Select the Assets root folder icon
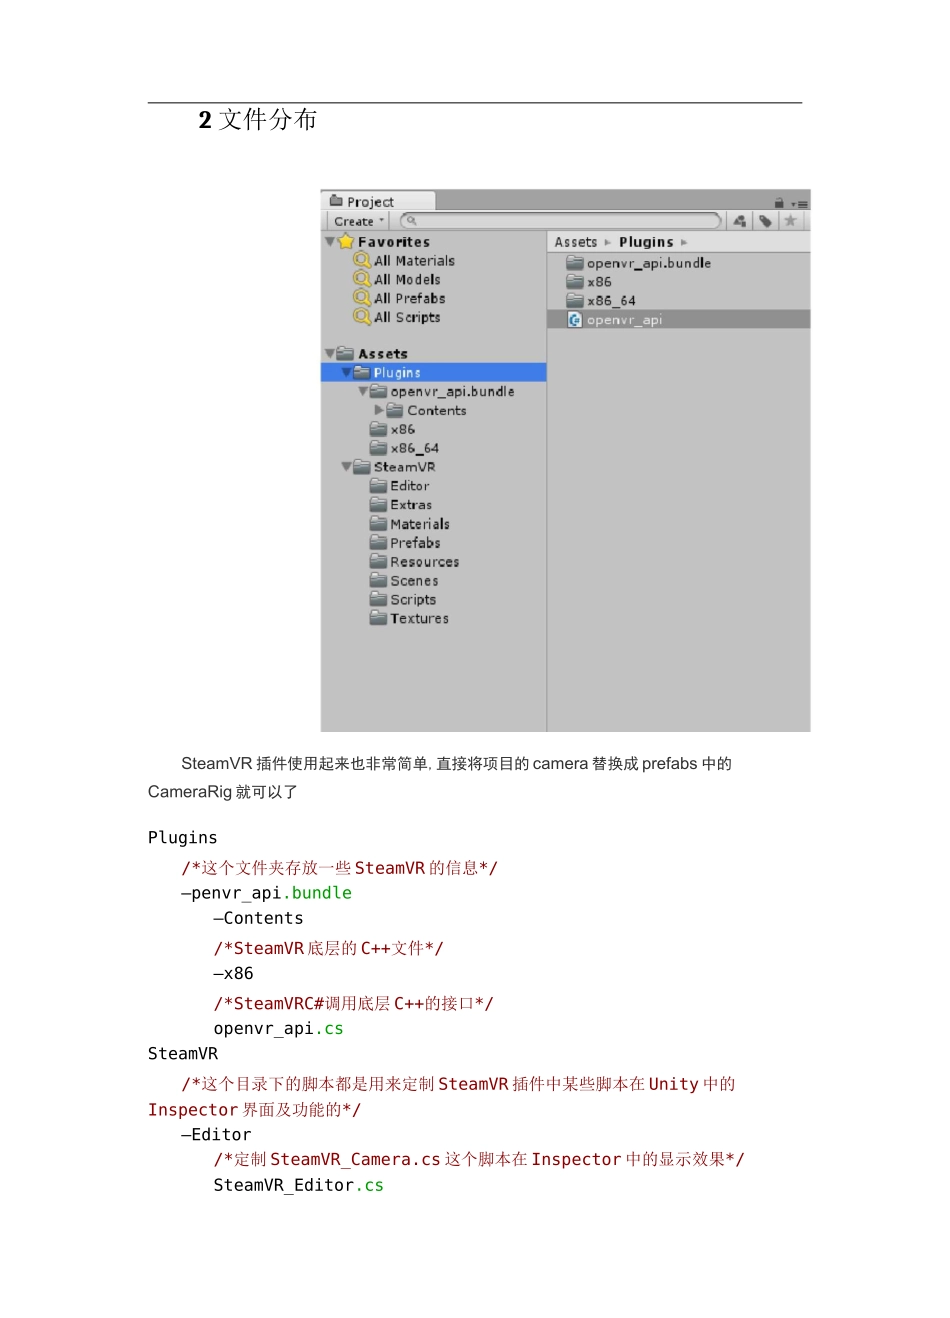Viewport: 950px width, 1318px height. coord(346,353)
